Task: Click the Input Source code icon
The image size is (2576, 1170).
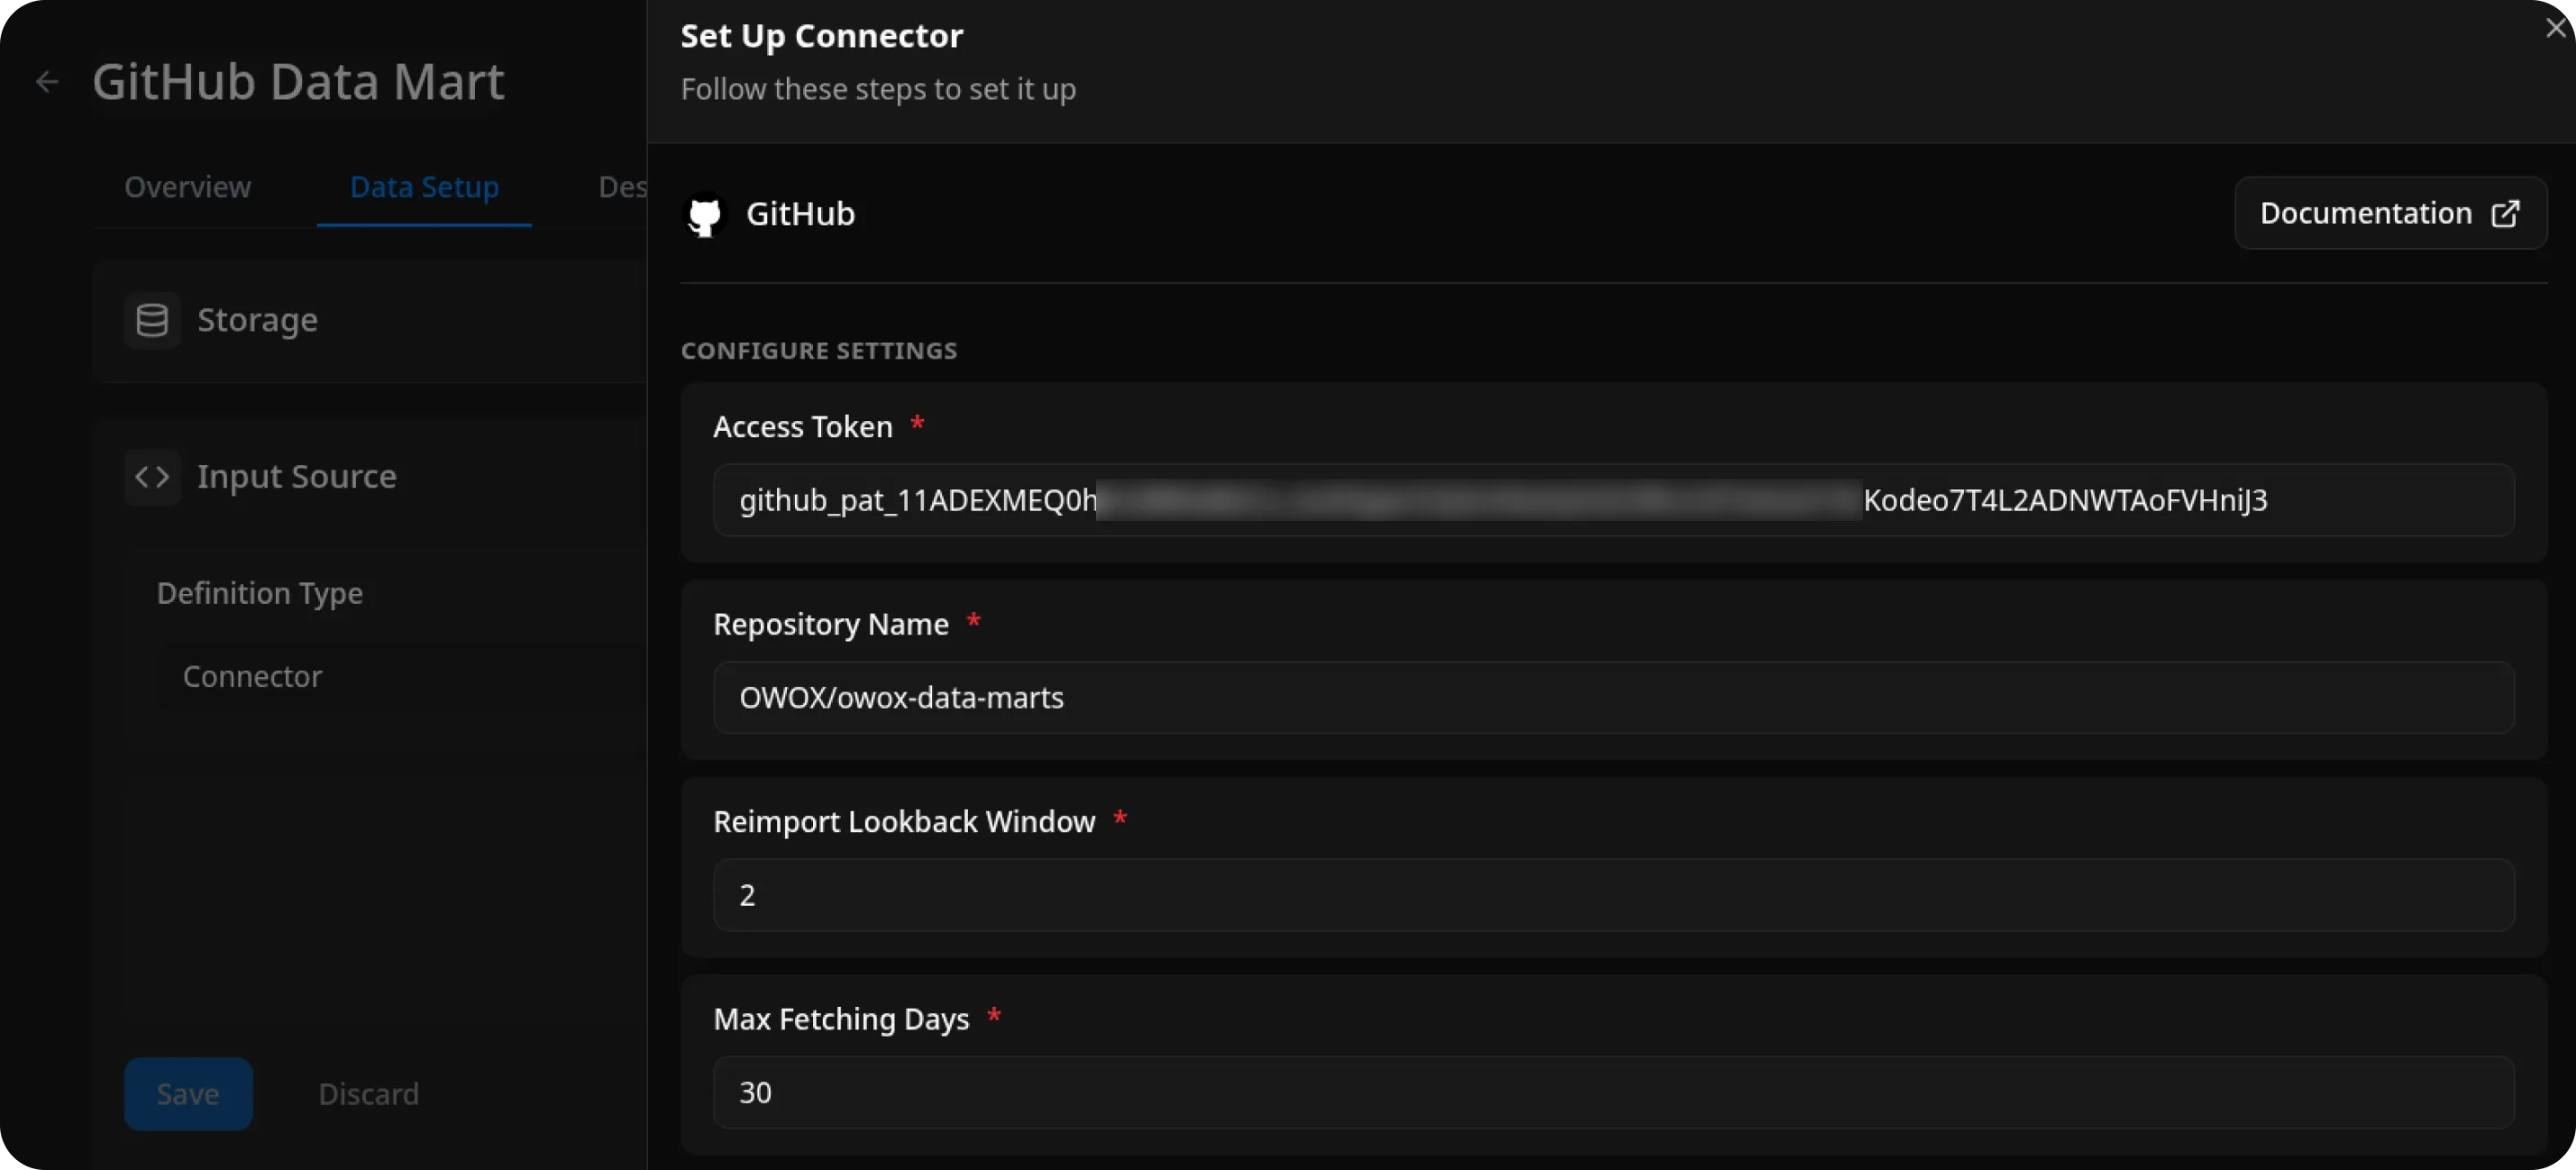Action: click(x=152, y=477)
